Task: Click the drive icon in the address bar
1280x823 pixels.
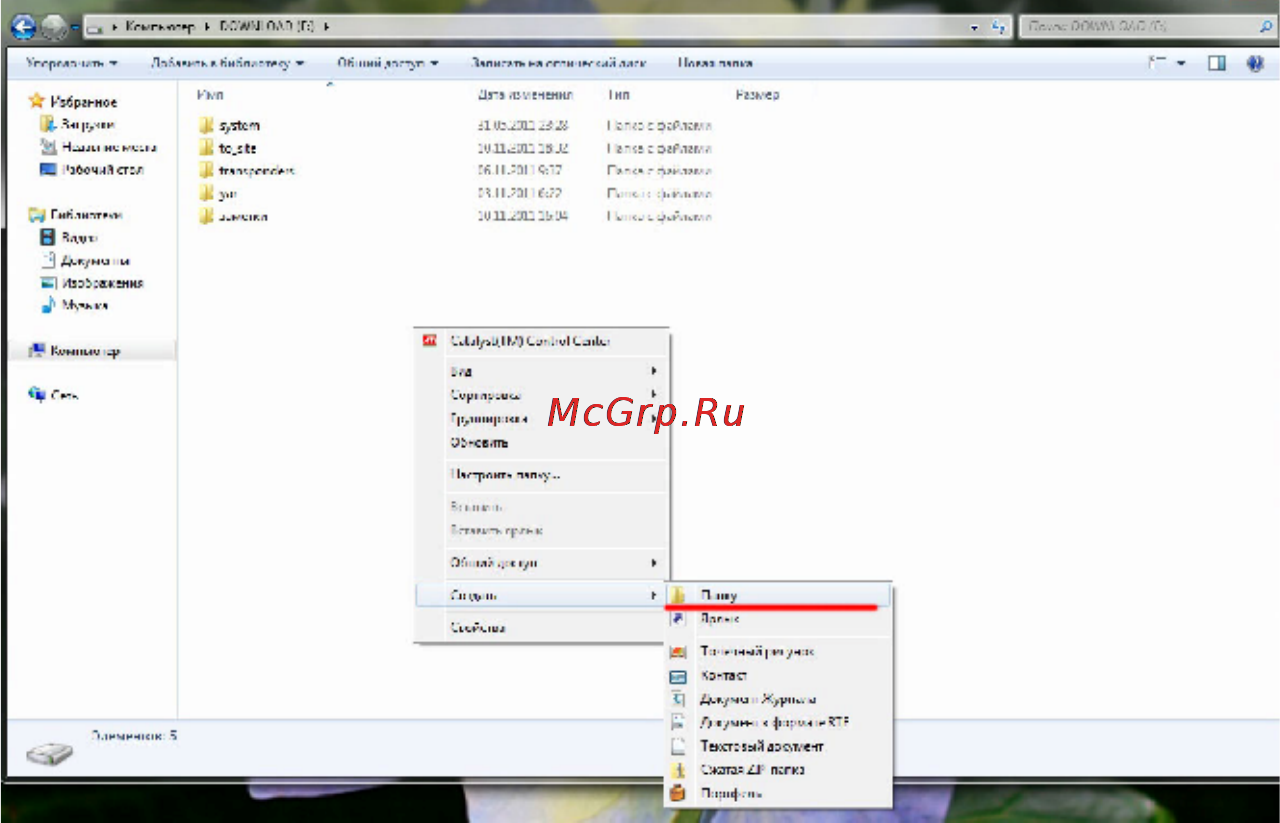Action: (x=97, y=27)
